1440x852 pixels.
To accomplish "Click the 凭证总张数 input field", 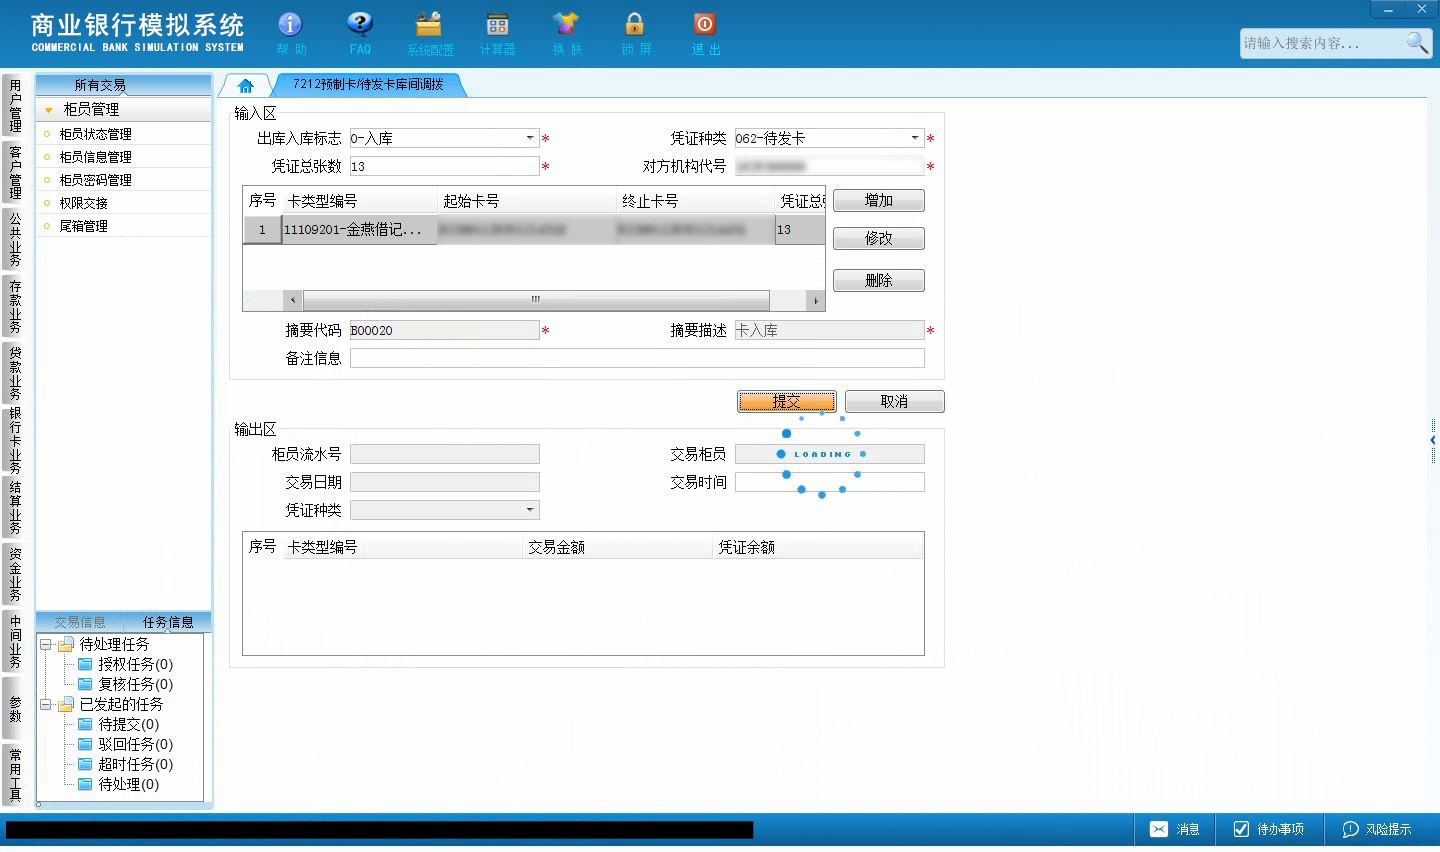I will click(x=444, y=166).
